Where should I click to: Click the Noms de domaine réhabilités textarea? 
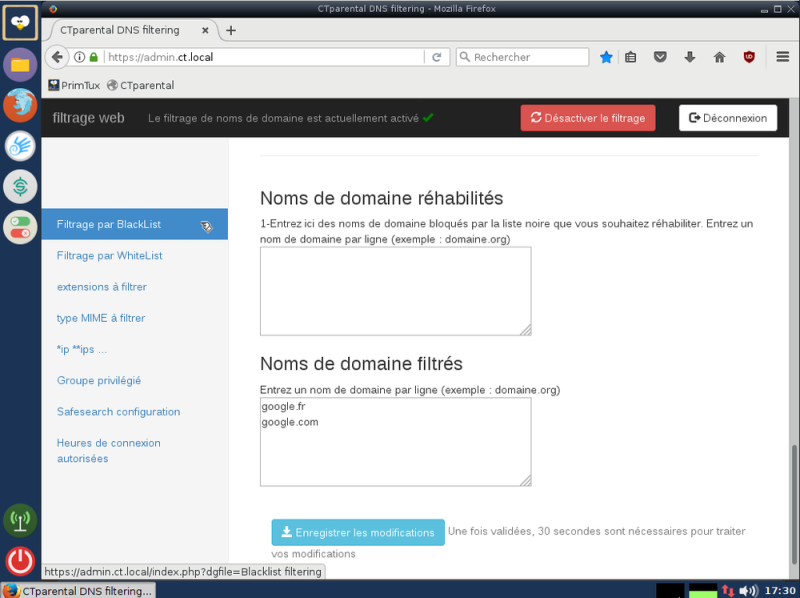[395, 291]
